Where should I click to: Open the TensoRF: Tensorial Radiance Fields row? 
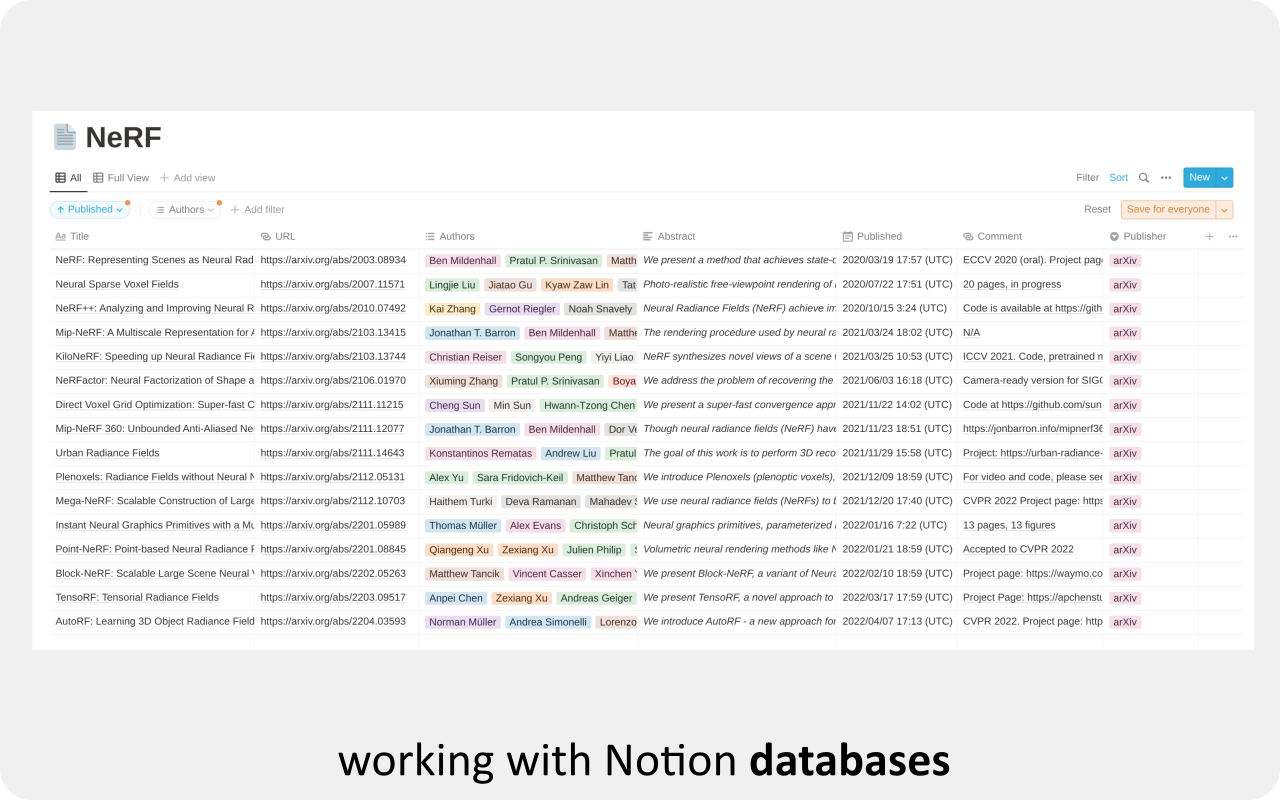coord(137,598)
